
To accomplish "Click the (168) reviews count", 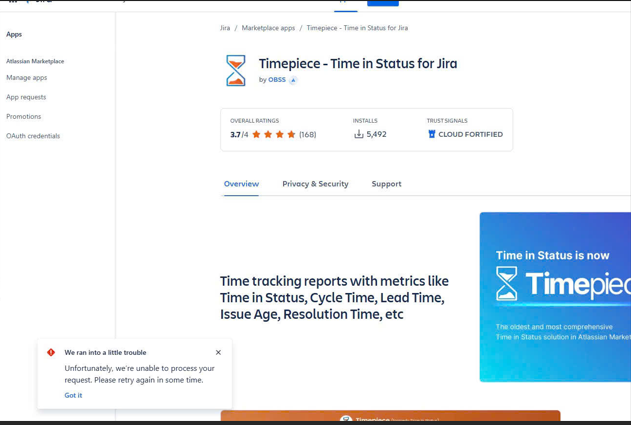I will pyautogui.click(x=307, y=134).
